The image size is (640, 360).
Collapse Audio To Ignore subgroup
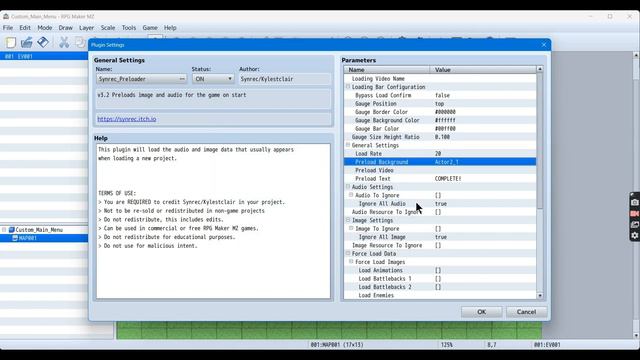pos(351,195)
